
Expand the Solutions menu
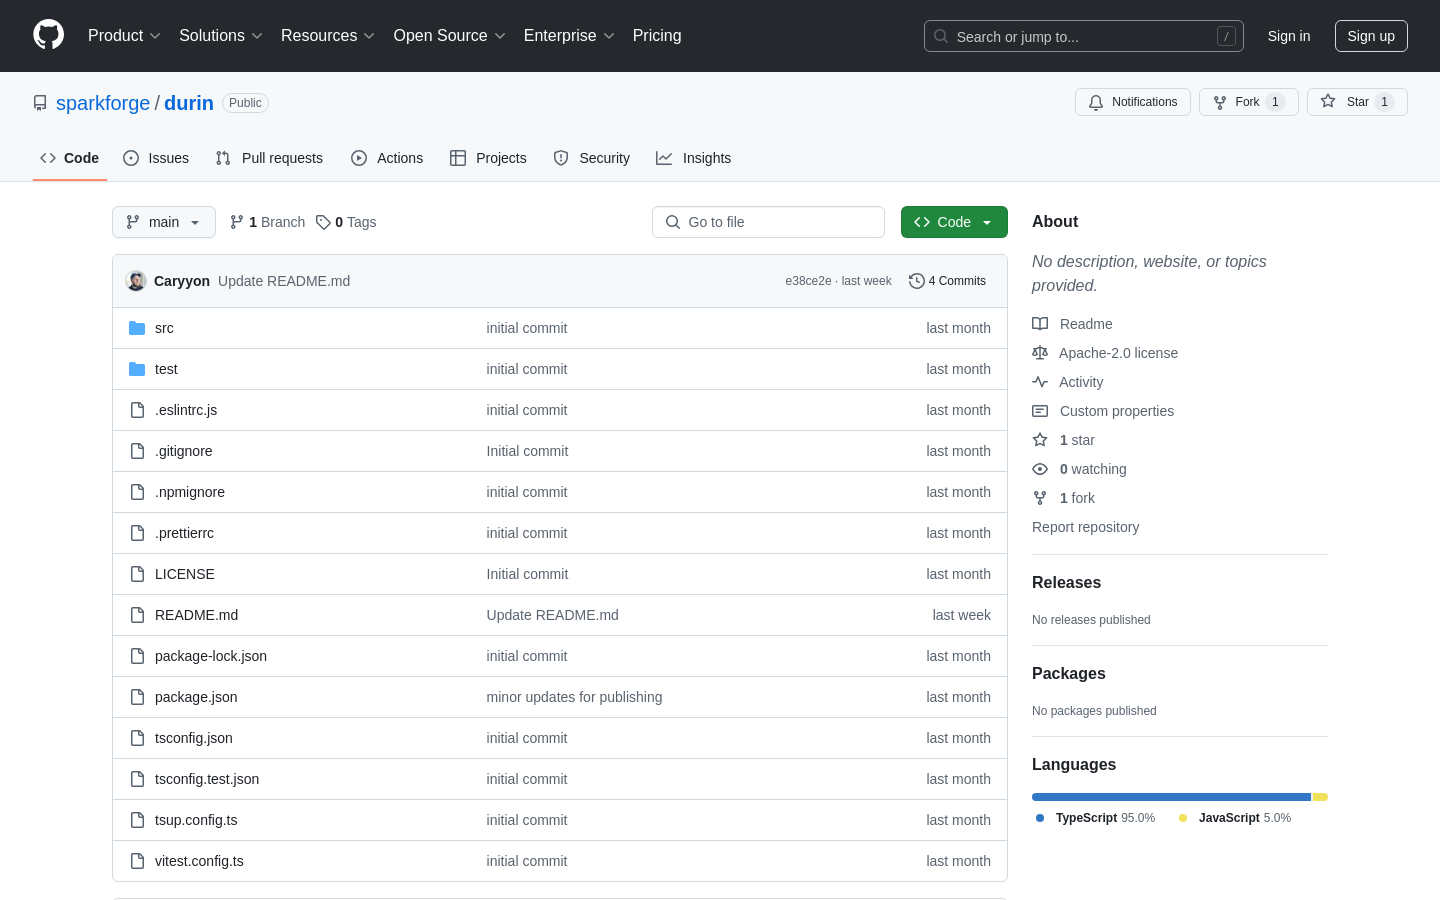coord(221,36)
